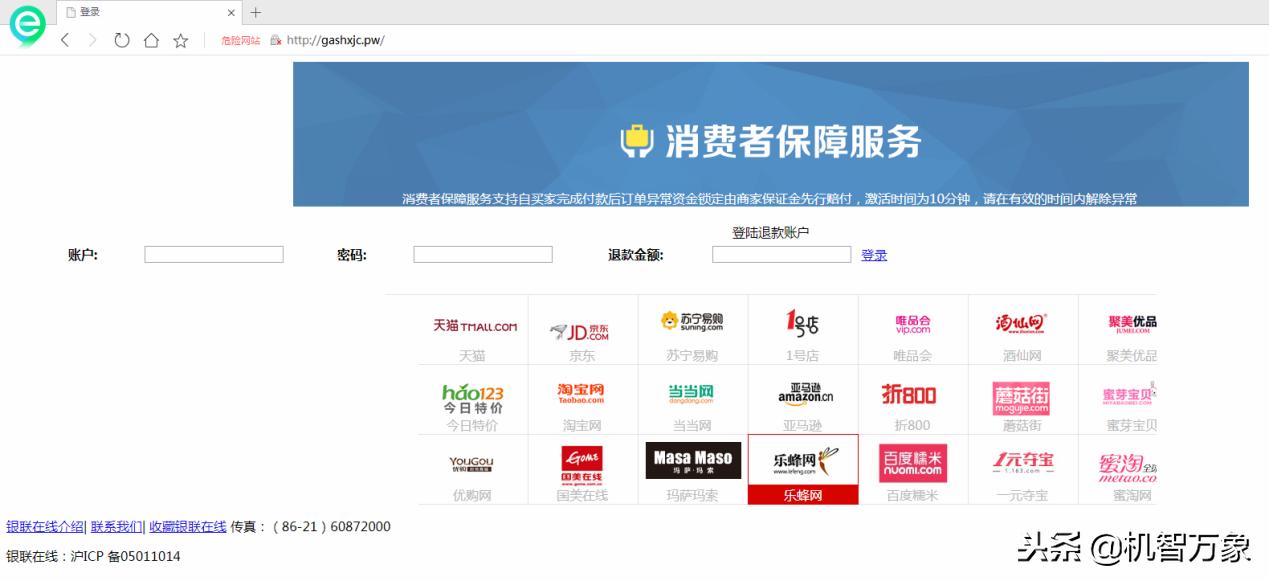Viewport: 1269px width, 581px height.
Task: Click inside the 账户 account input field
Action: pos(213,254)
